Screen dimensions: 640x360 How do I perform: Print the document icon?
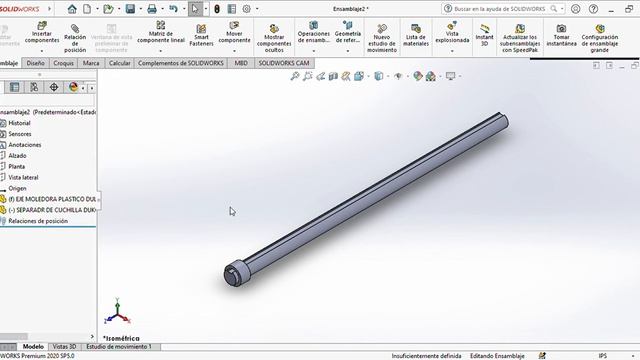pyautogui.click(x=152, y=9)
